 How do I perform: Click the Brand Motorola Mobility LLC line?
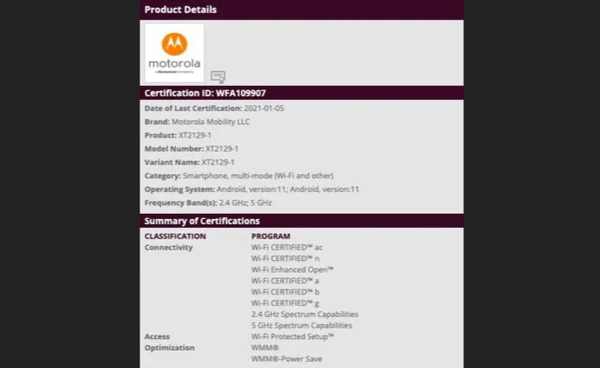coord(197,122)
